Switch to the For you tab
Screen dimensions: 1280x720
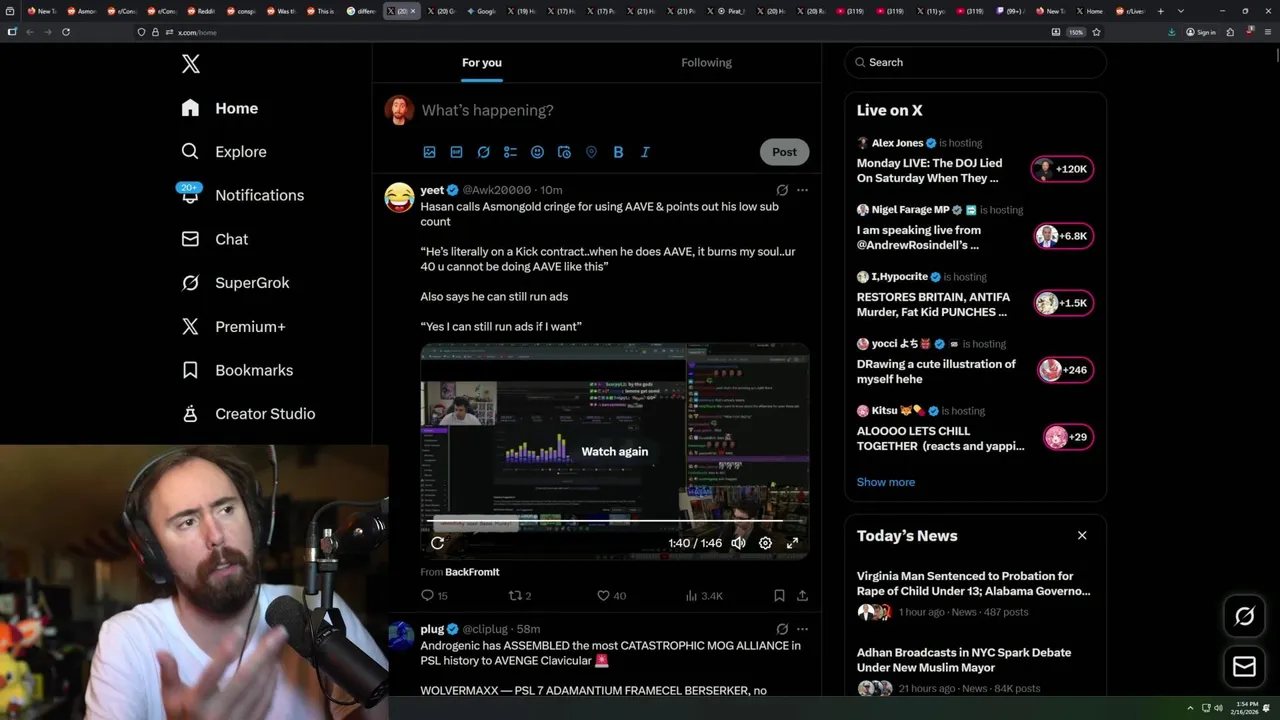[x=482, y=62]
